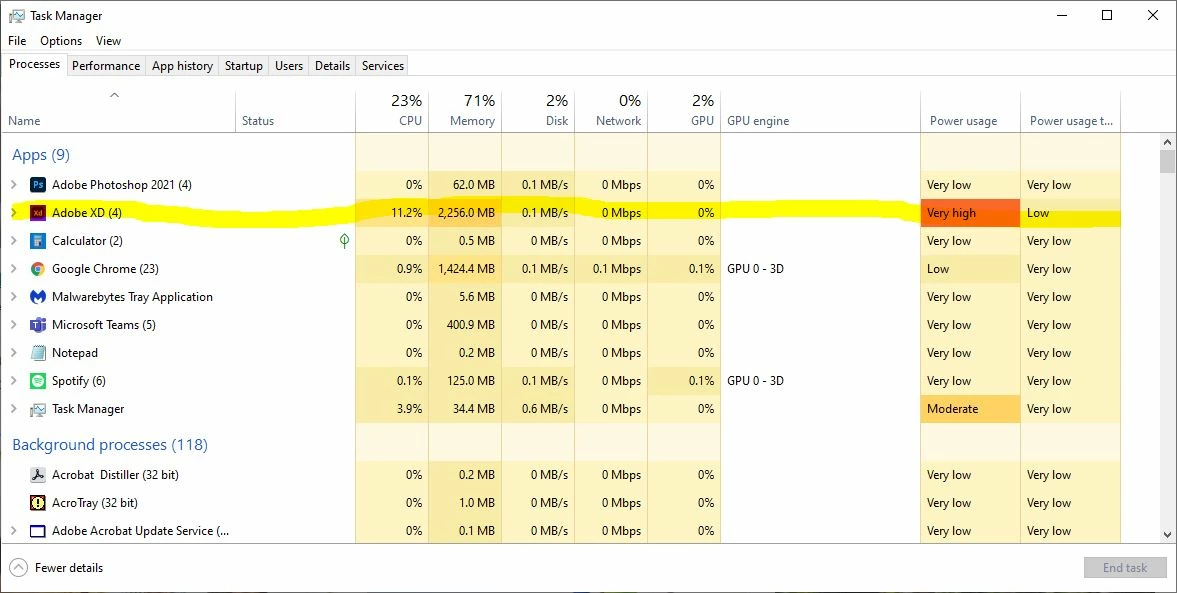Open the Options menu
The height and width of the screenshot is (593, 1177).
point(61,41)
